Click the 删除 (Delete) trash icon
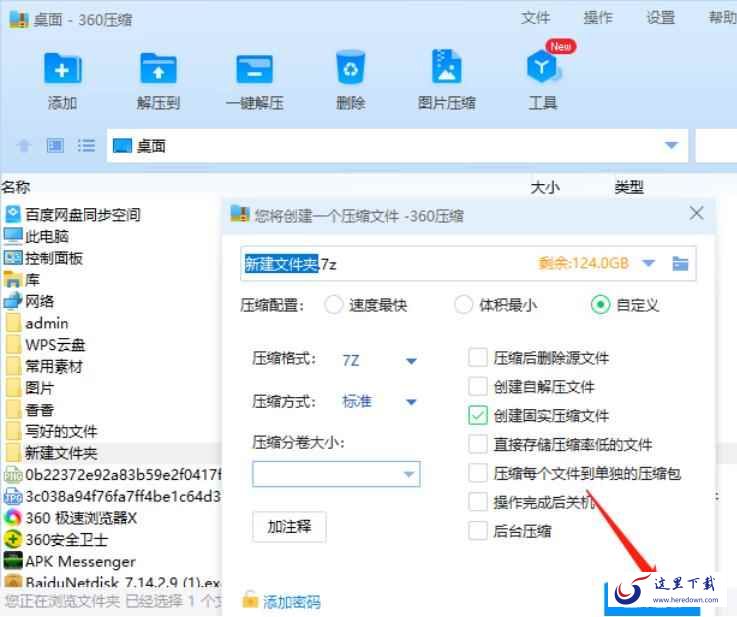 coord(351,68)
